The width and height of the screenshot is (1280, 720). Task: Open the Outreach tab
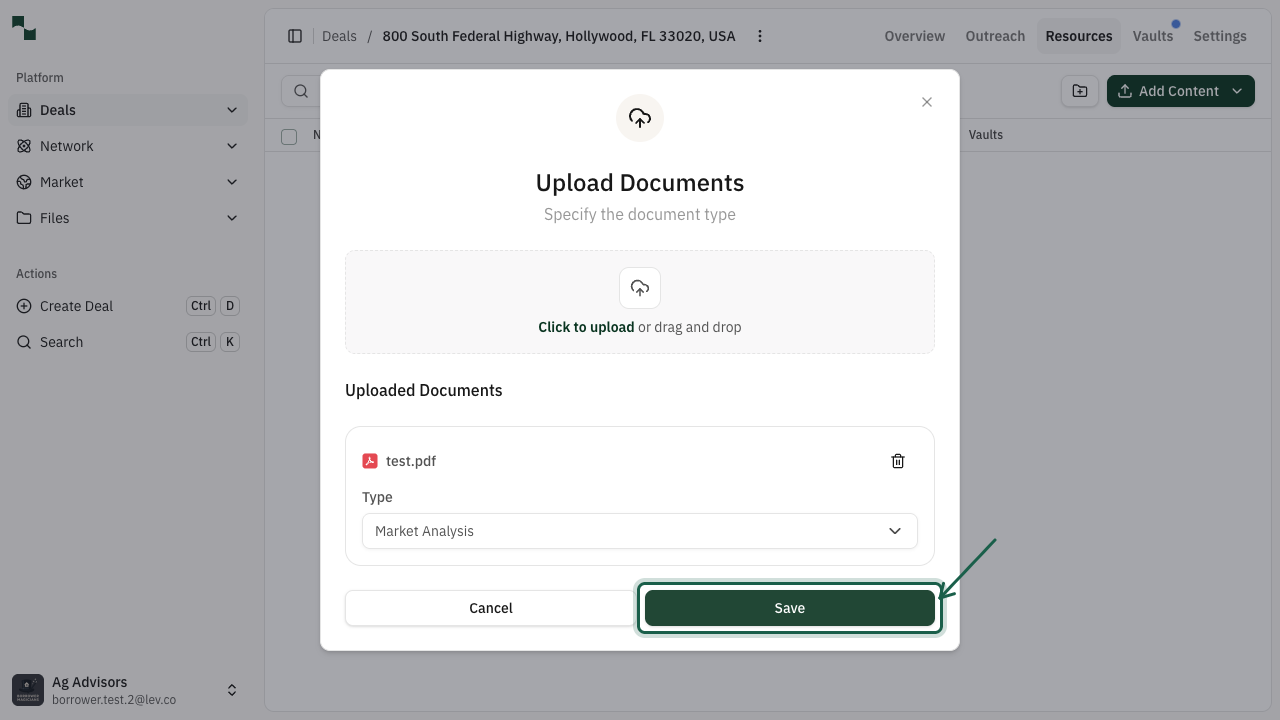coord(994,35)
